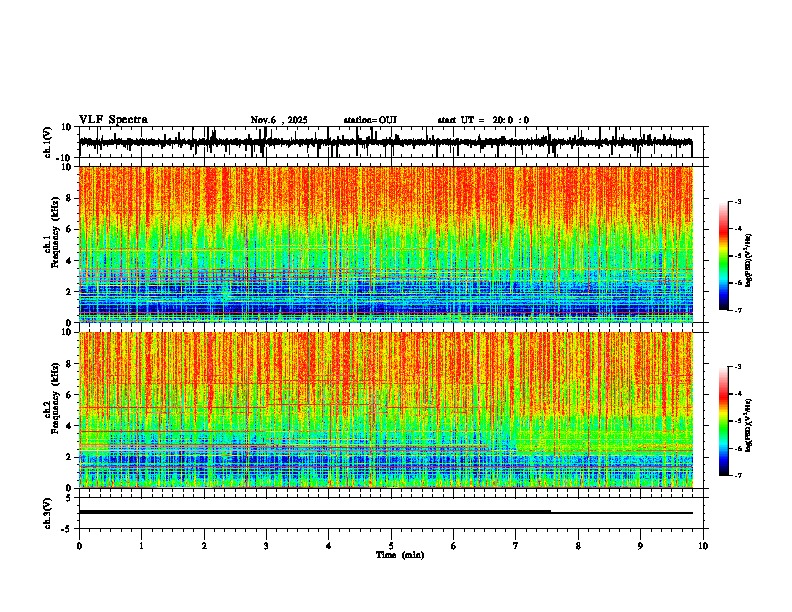Image resolution: width=792 pixels, height=612 pixels.
Task: Click the '-3' tick on ch.1 color scale
Action: click(x=737, y=202)
